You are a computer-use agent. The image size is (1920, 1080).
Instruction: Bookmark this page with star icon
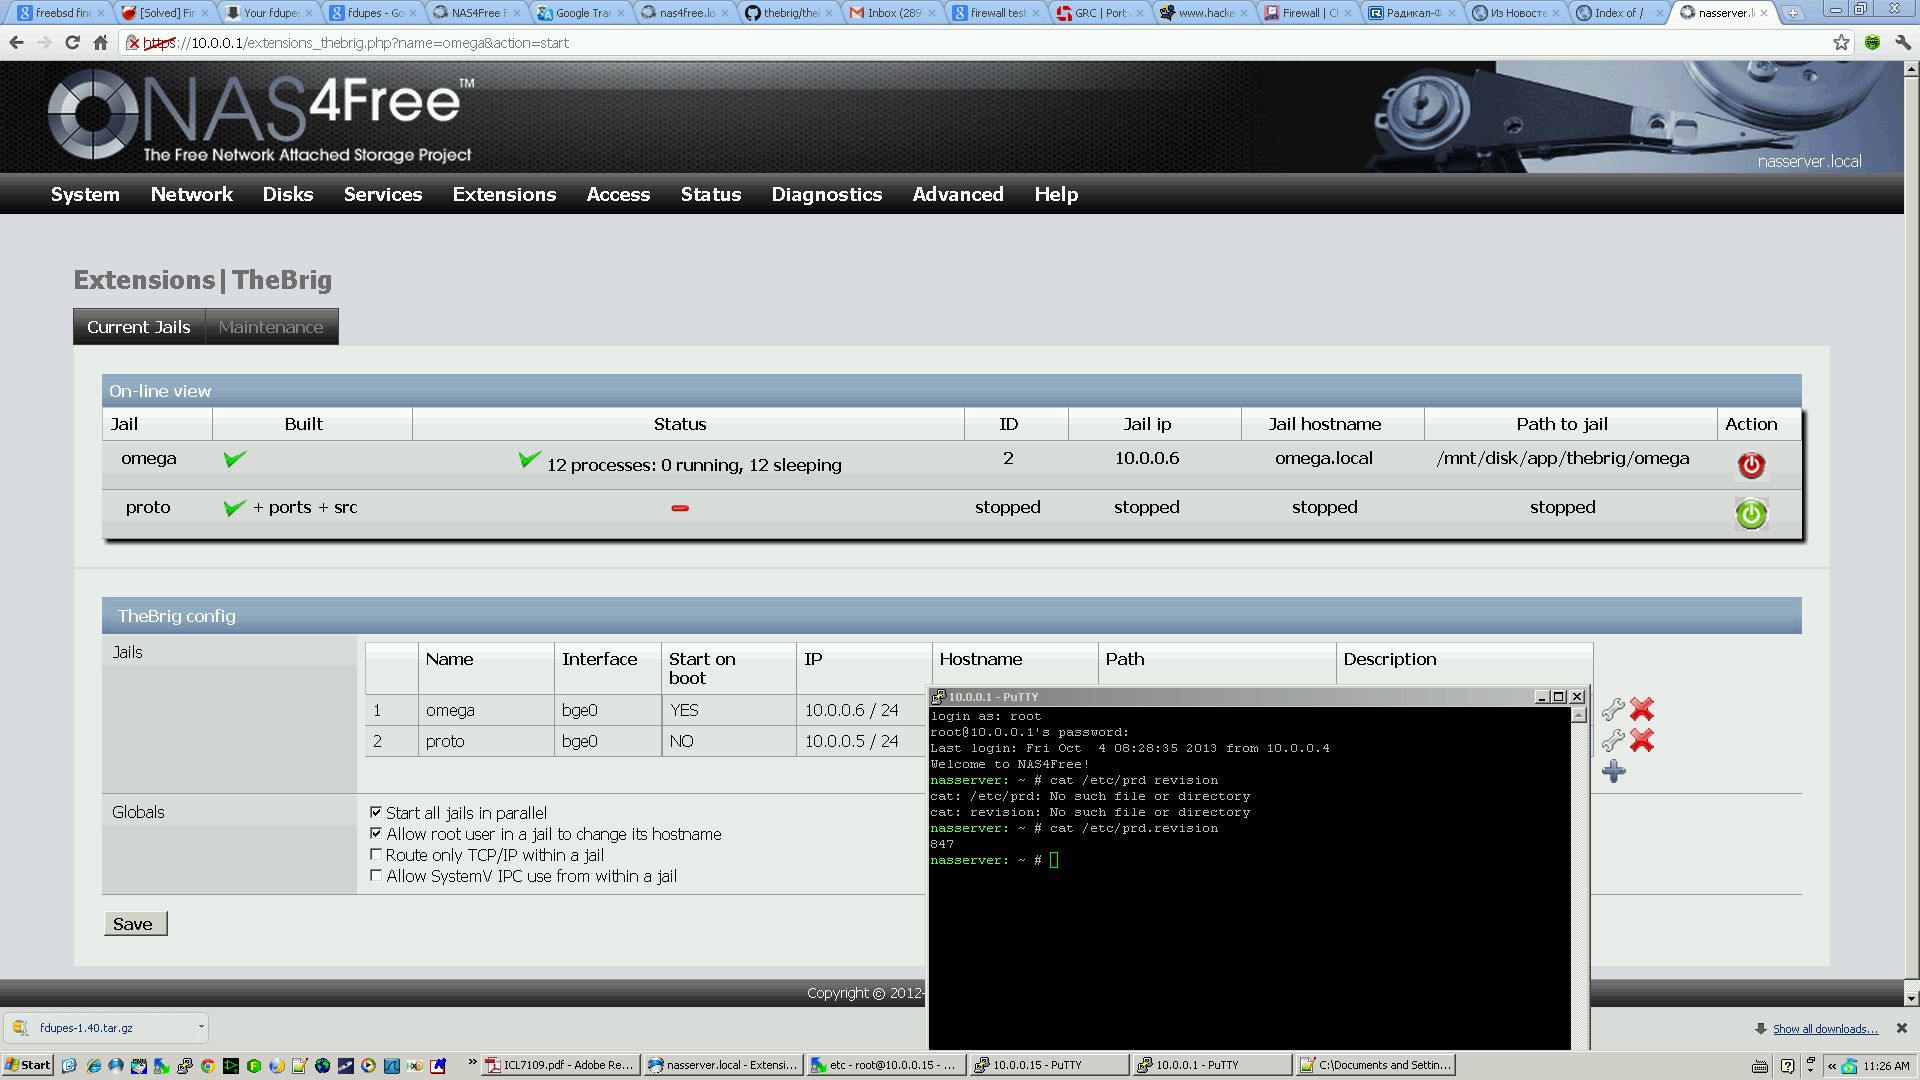1841,42
